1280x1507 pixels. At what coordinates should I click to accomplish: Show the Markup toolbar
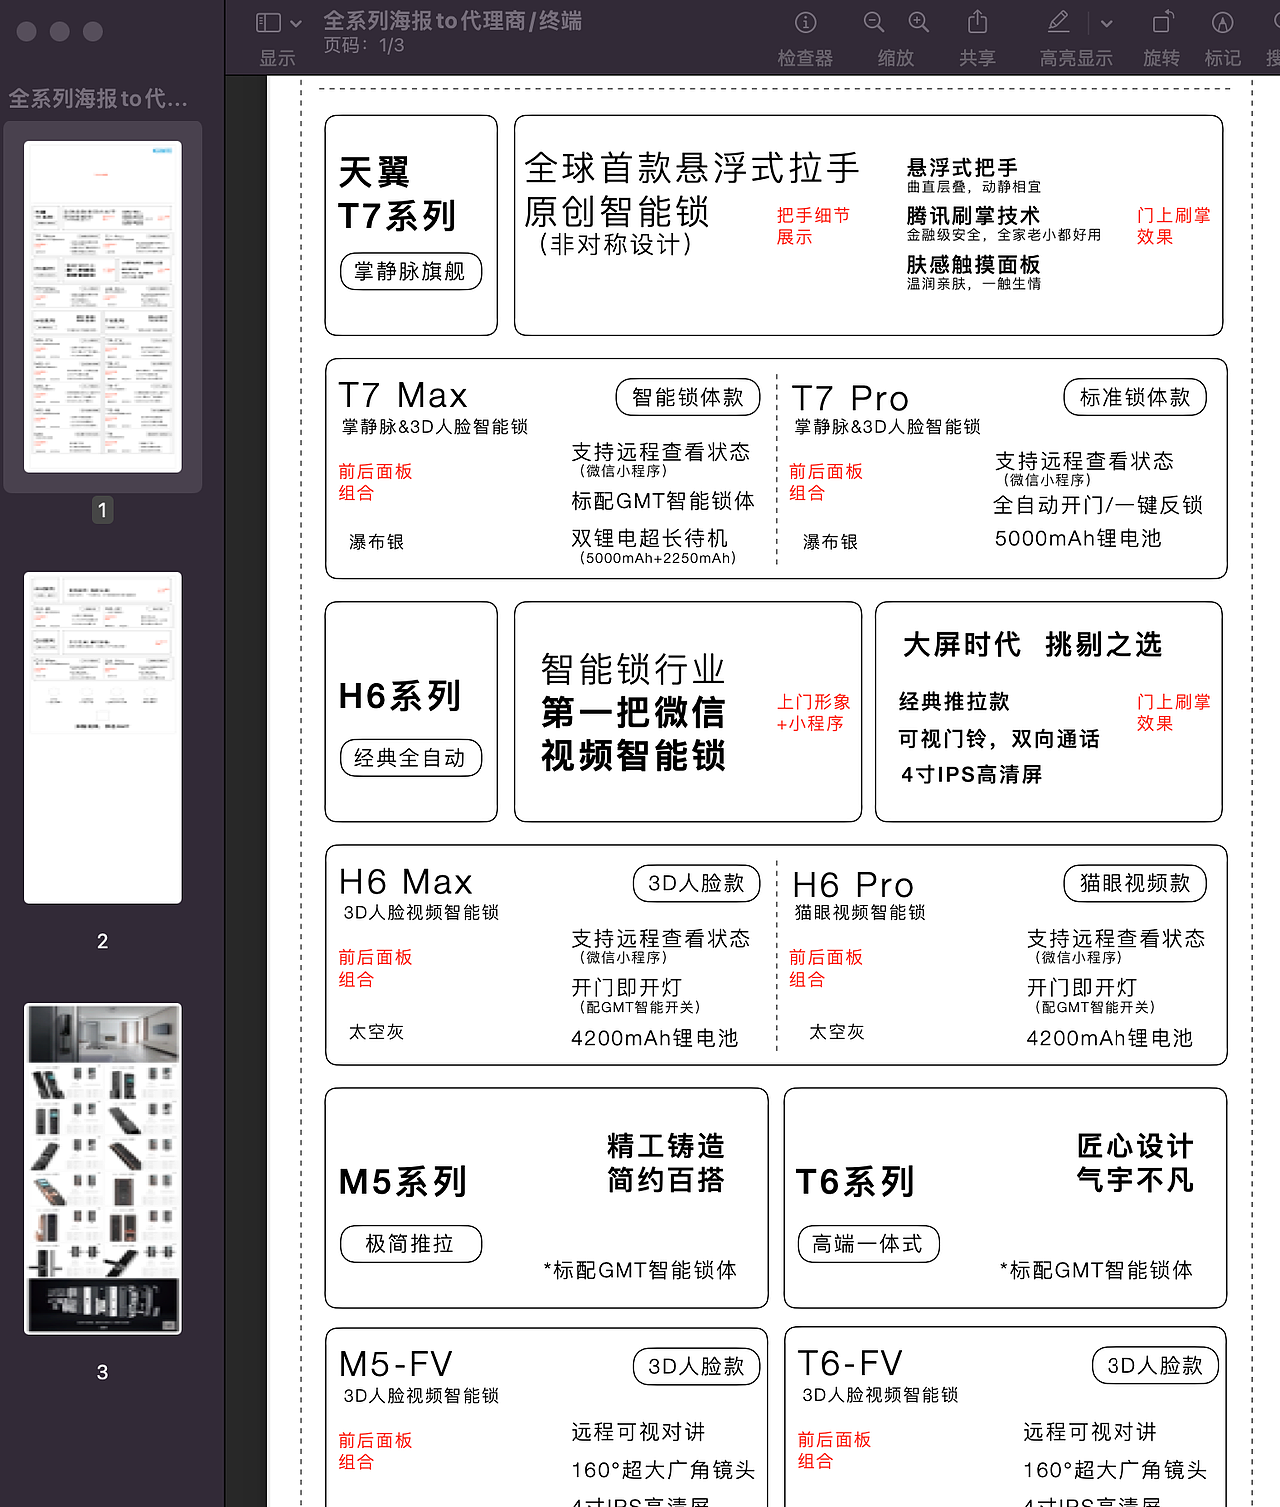click(1222, 22)
